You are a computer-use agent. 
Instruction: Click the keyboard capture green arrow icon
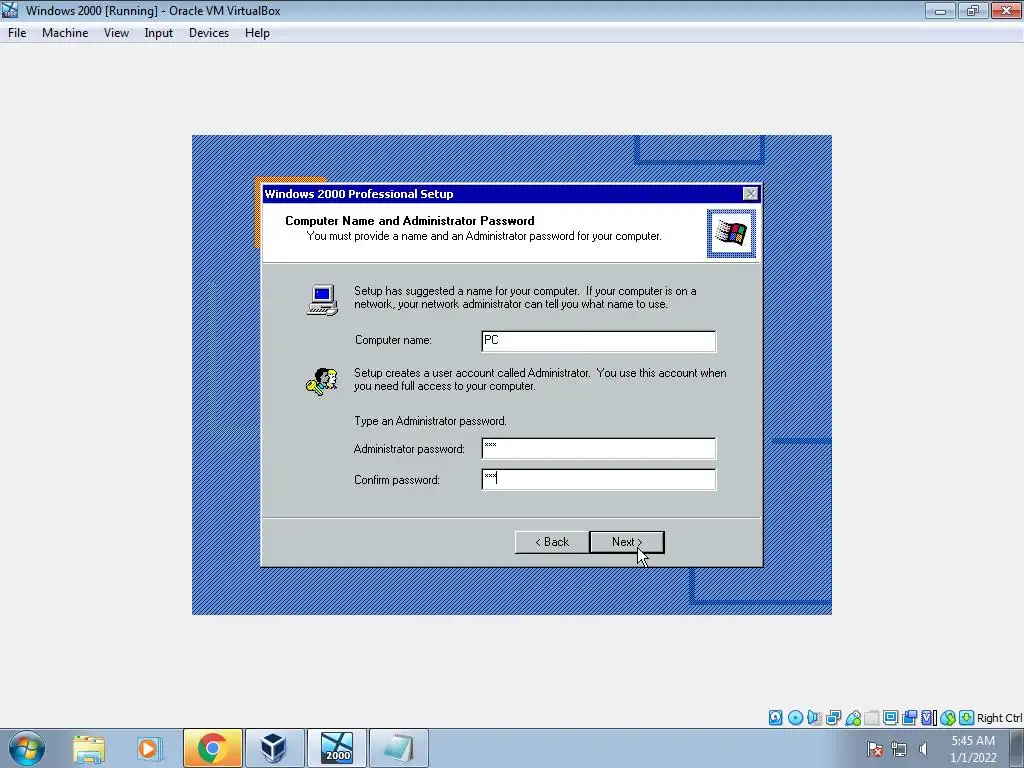coord(967,718)
